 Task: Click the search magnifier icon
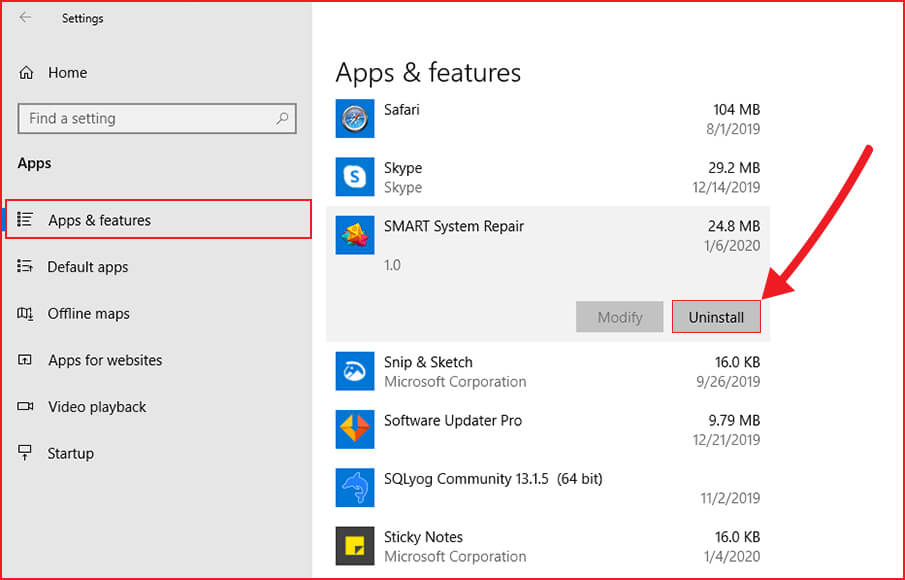point(282,118)
